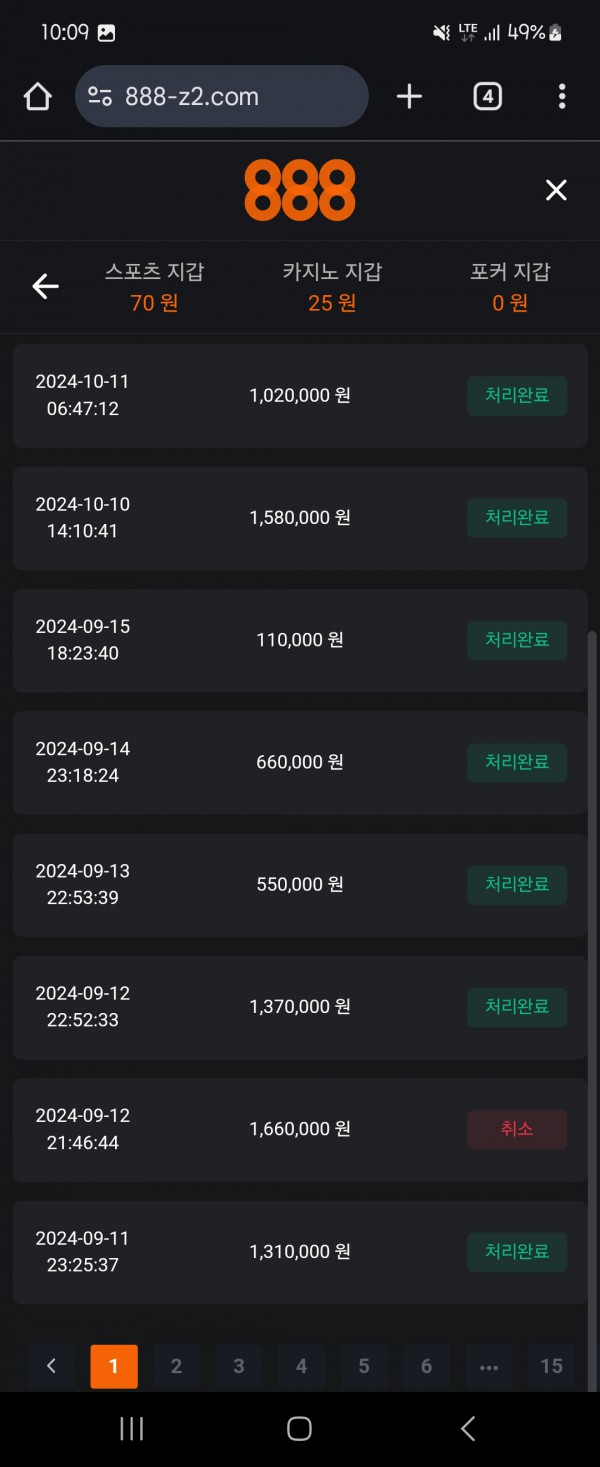Expand more pages with the ellipsis button

pos(489,1366)
